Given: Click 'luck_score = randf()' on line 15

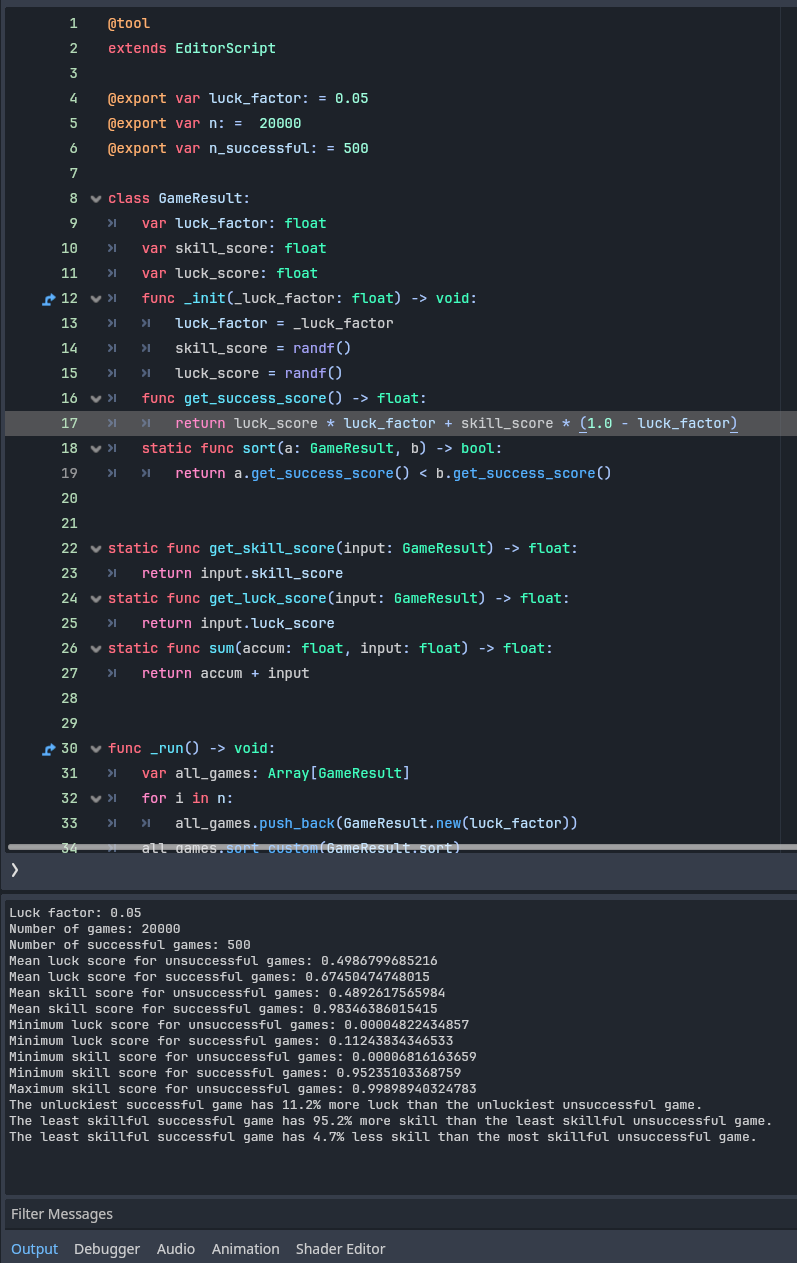Looking at the screenshot, I should coord(259,373).
